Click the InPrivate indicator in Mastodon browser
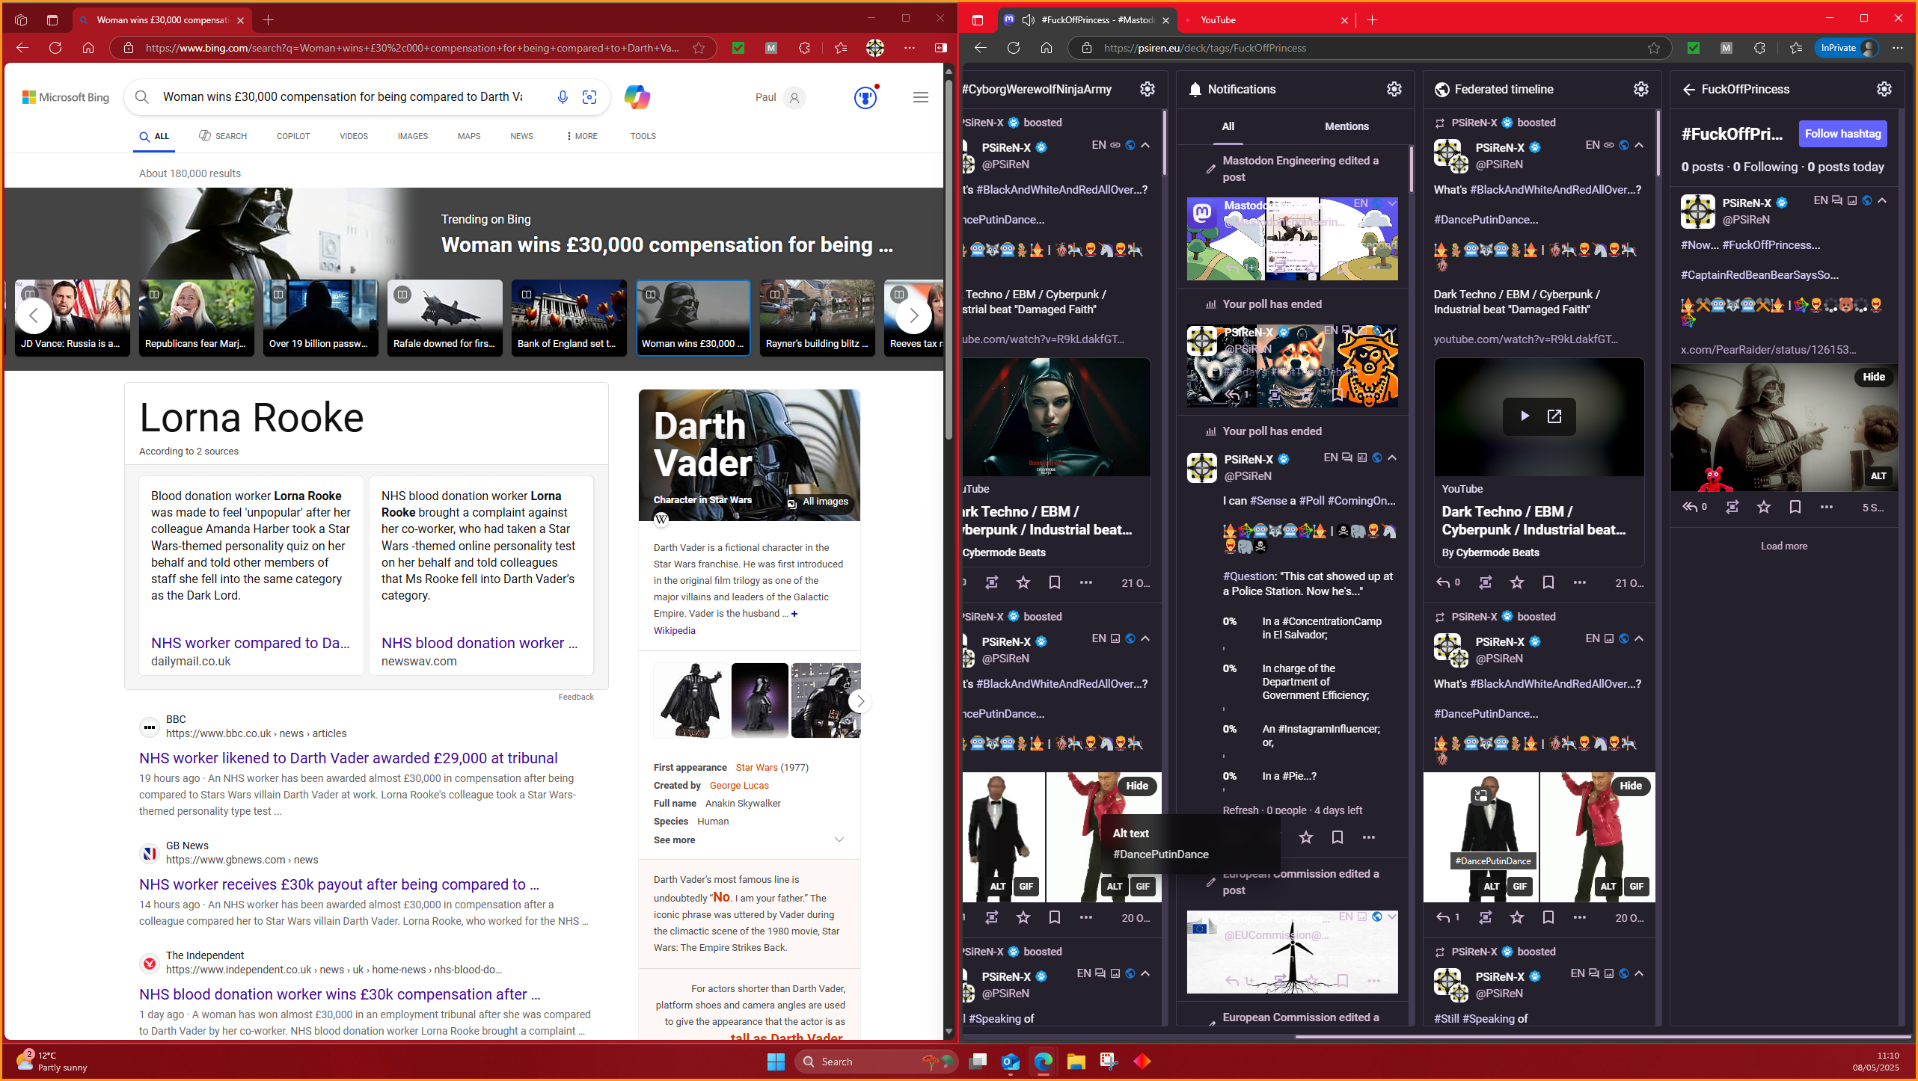 click(1847, 47)
